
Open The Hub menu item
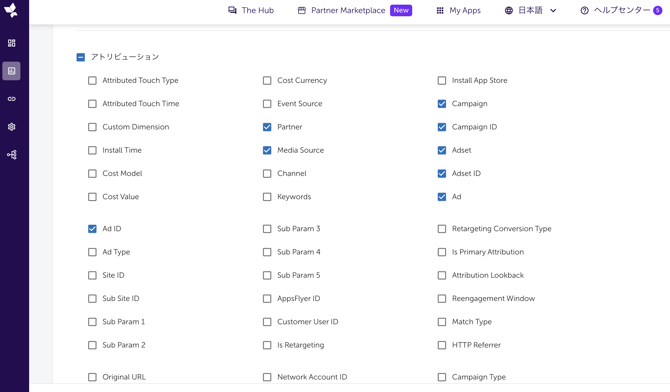pos(251,10)
